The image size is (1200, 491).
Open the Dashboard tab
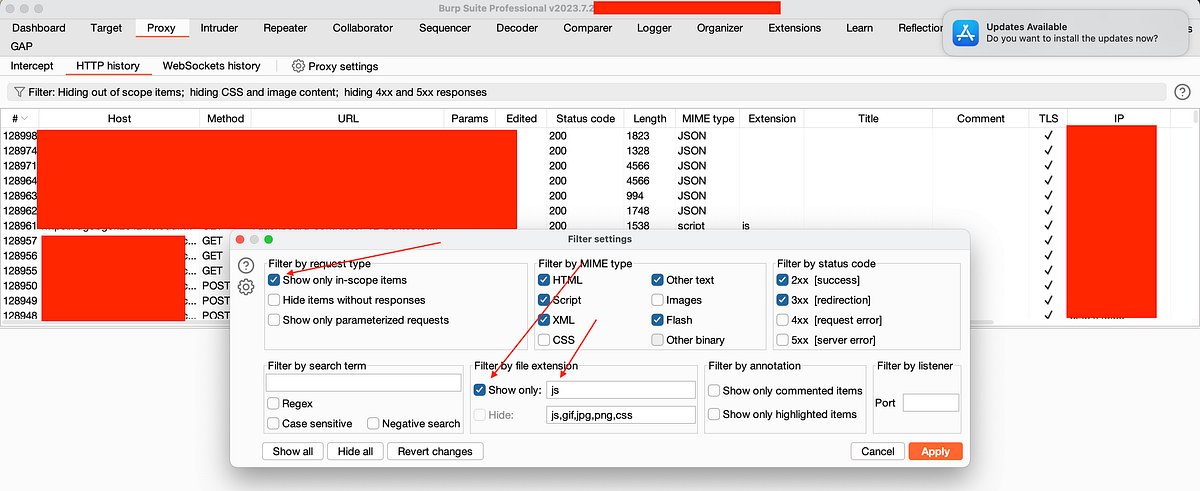(39, 28)
